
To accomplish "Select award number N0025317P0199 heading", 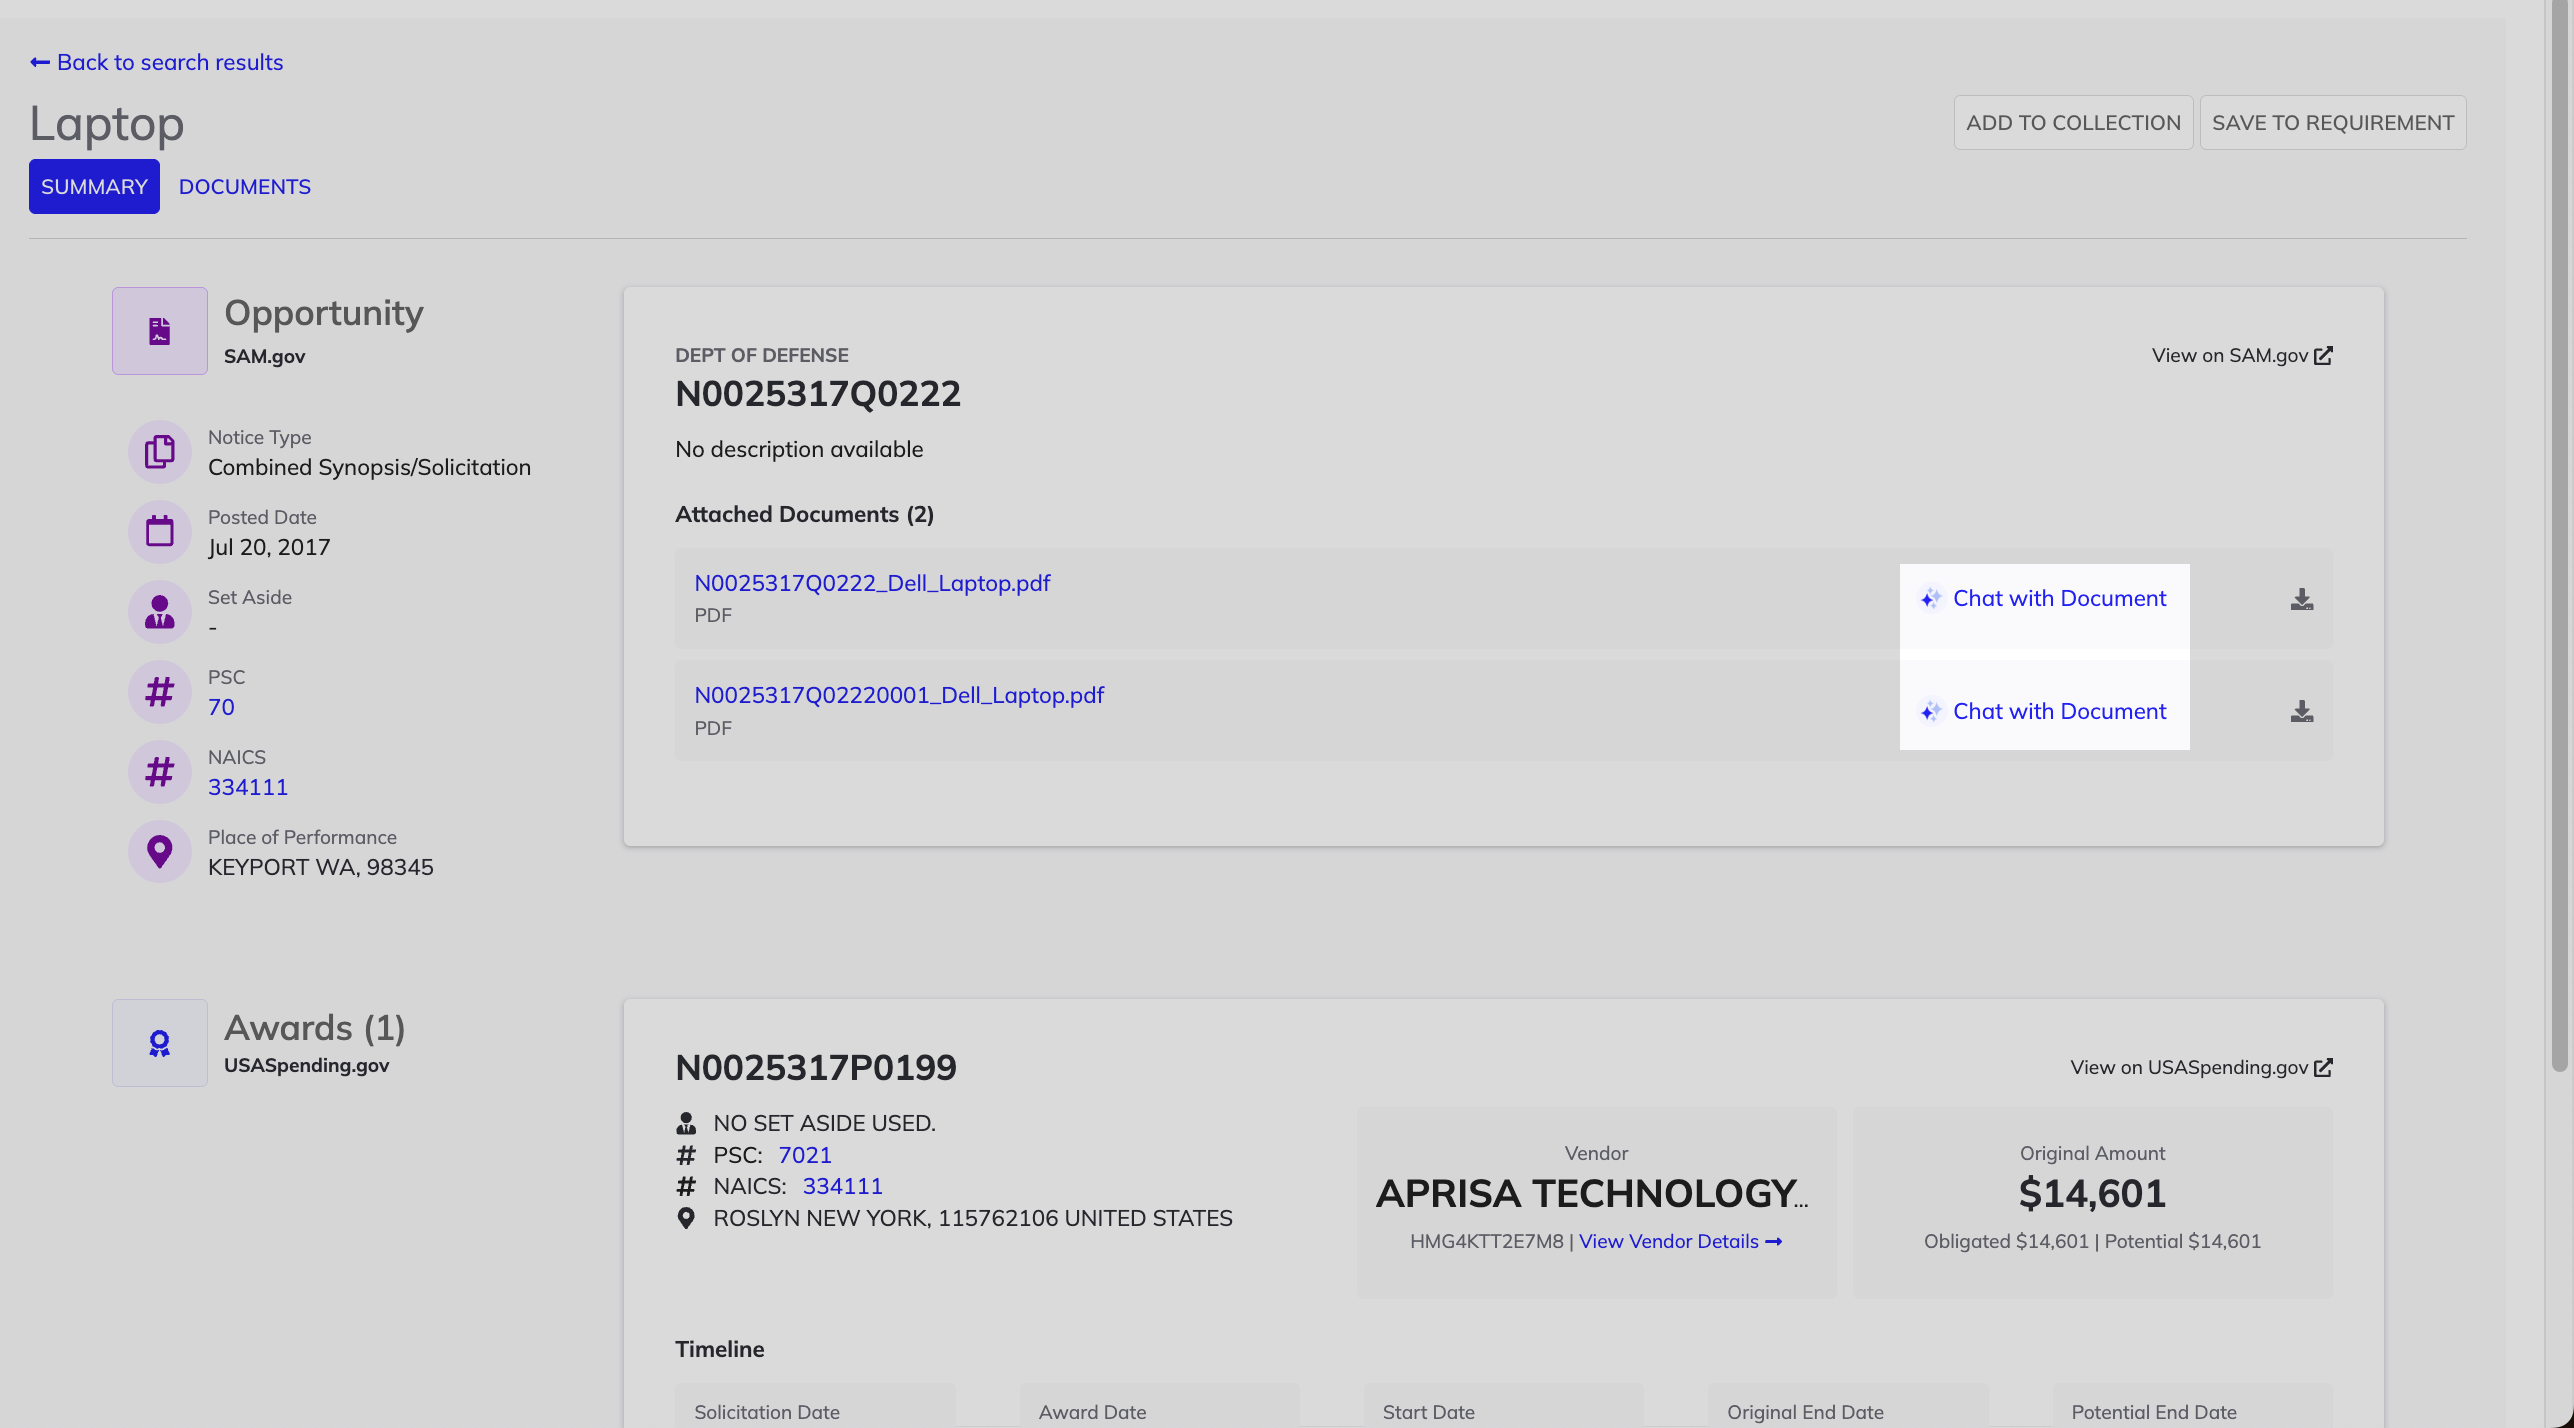I will pos(816,1067).
